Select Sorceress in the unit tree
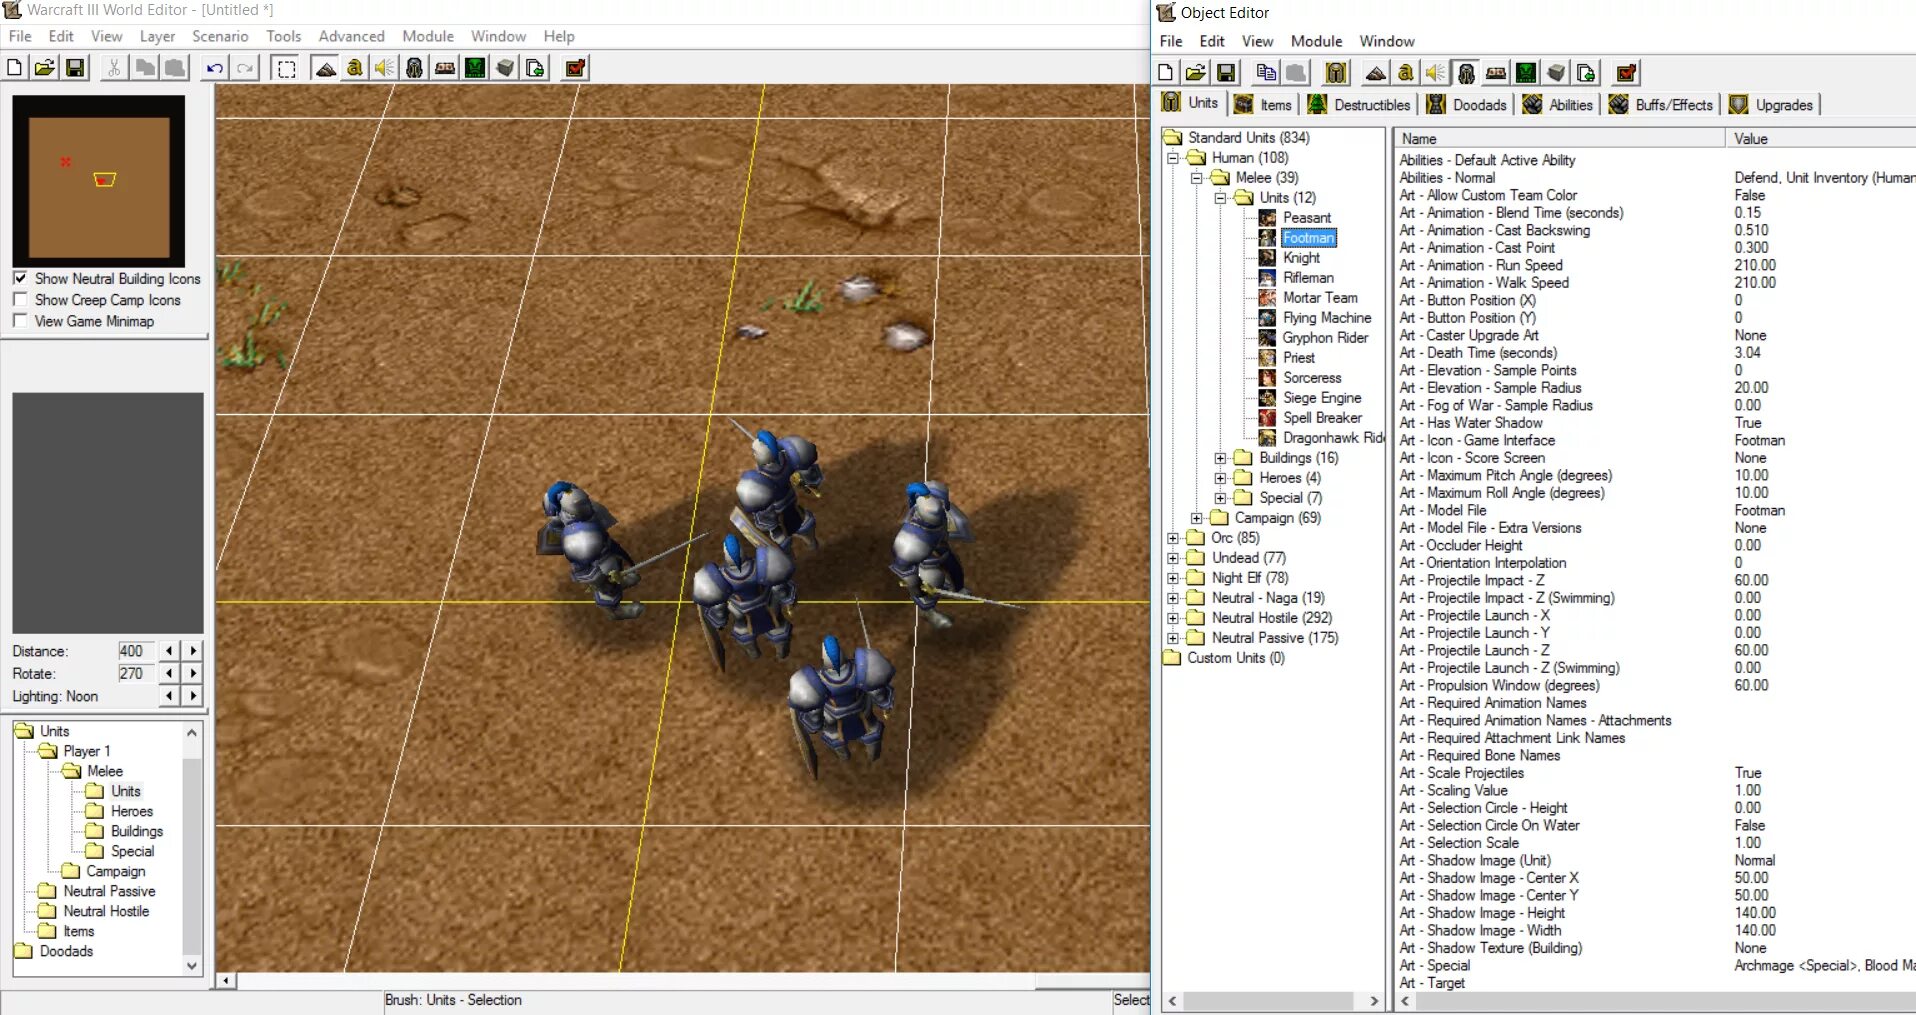1916x1015 pixels. 1312,378
